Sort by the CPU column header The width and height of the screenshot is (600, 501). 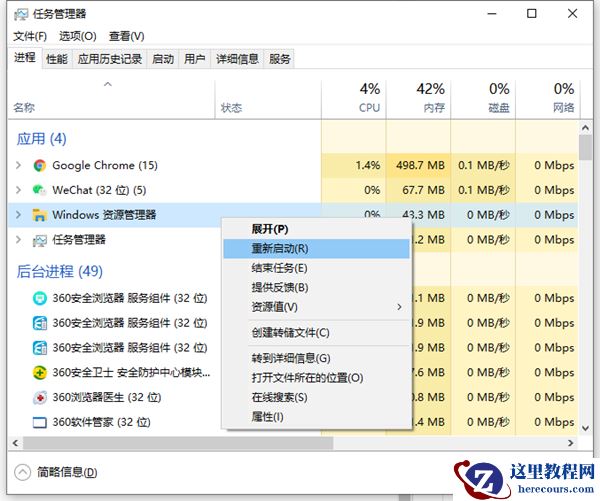pyautogui.click(x=354, y=100)
